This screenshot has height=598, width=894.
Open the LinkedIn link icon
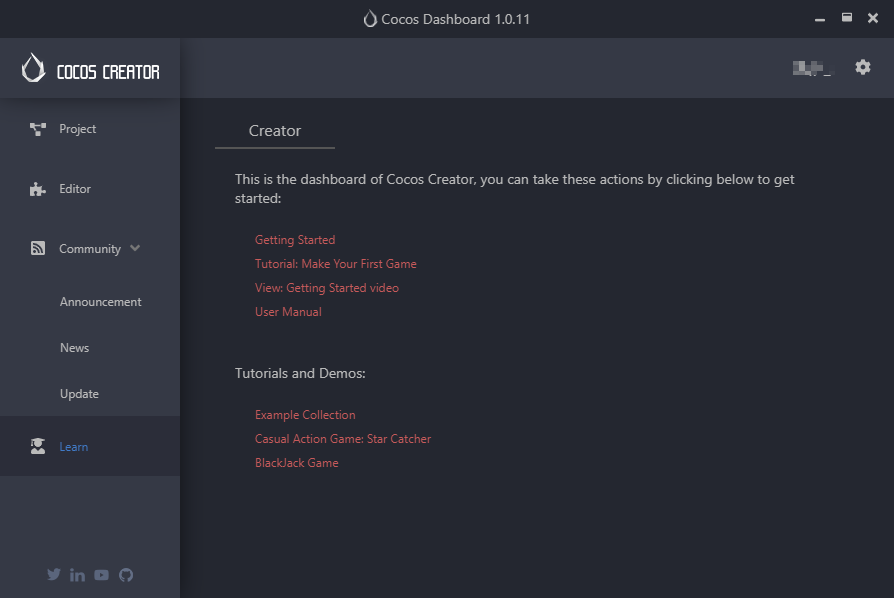78,575
